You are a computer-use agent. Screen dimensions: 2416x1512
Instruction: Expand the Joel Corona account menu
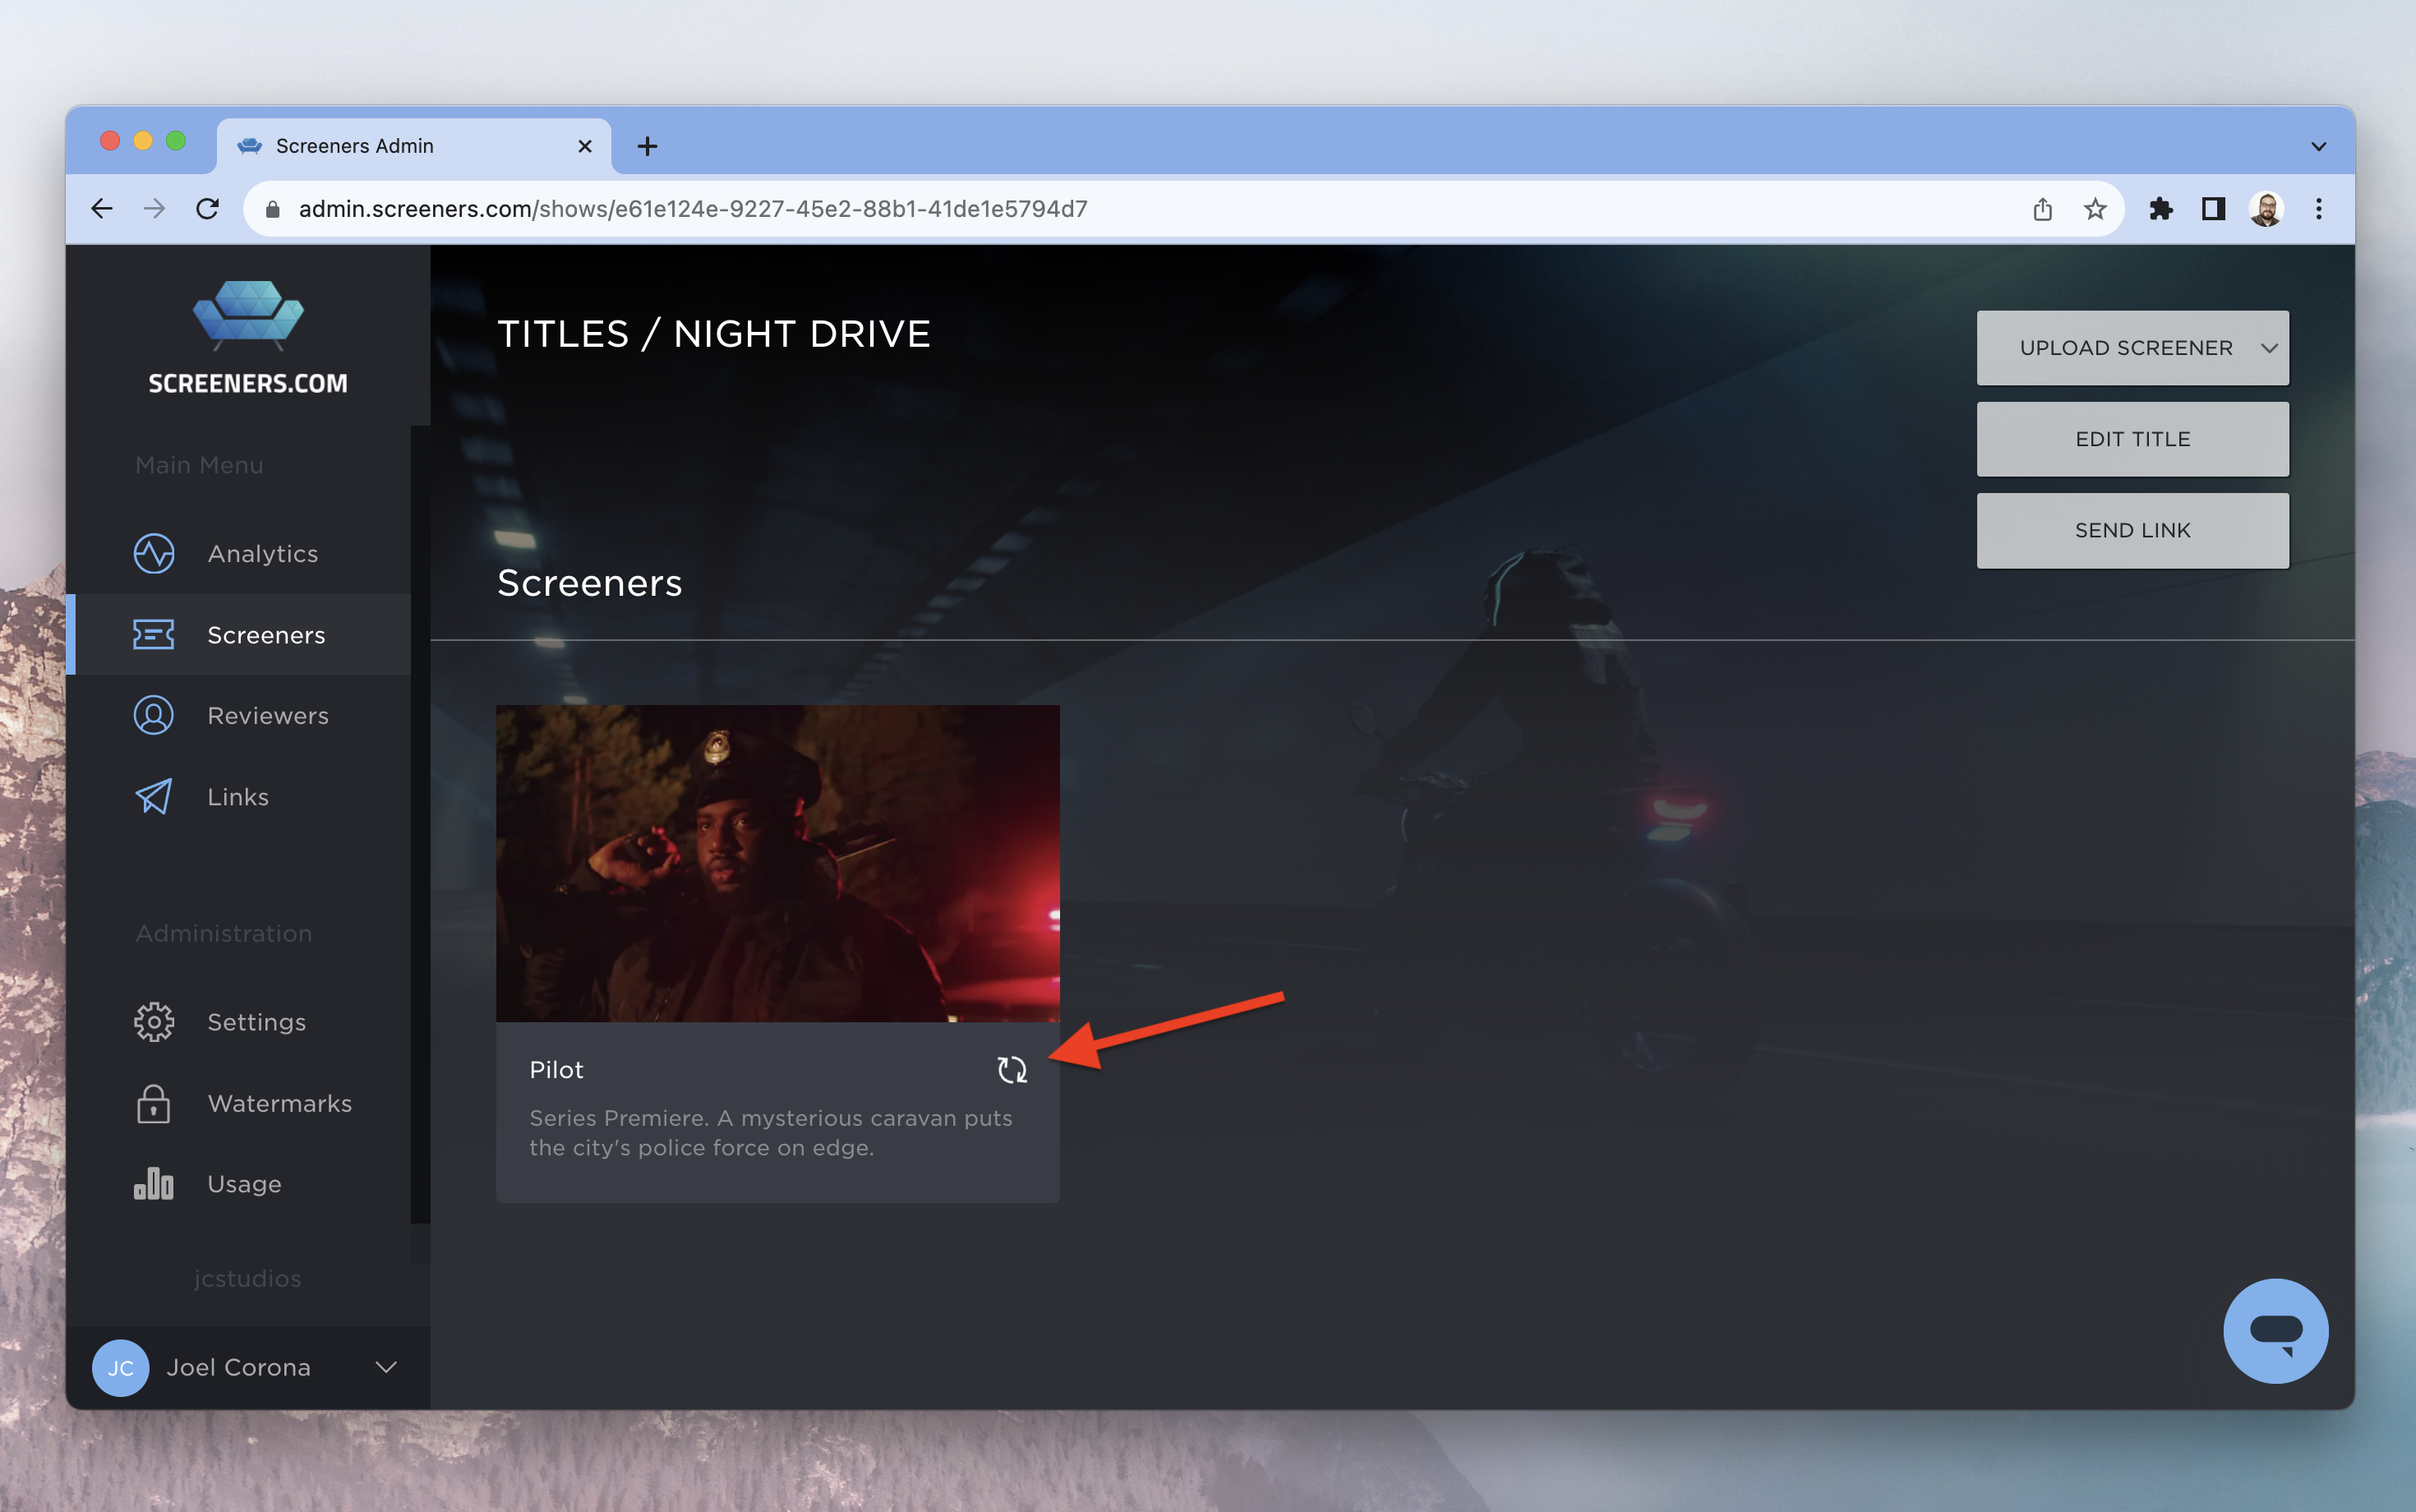point(386,1367)
